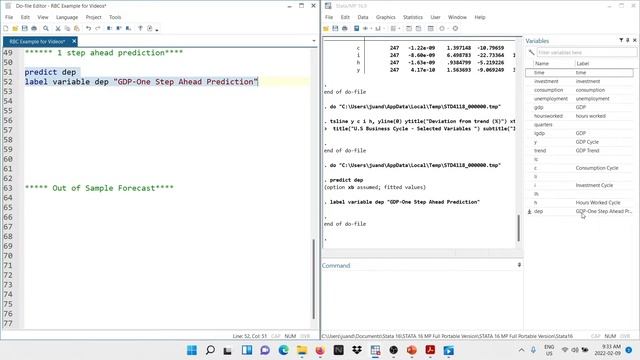
Task: Open View menu in Do-file Editor
Action: pyautogui.click(x=43, y=17)
